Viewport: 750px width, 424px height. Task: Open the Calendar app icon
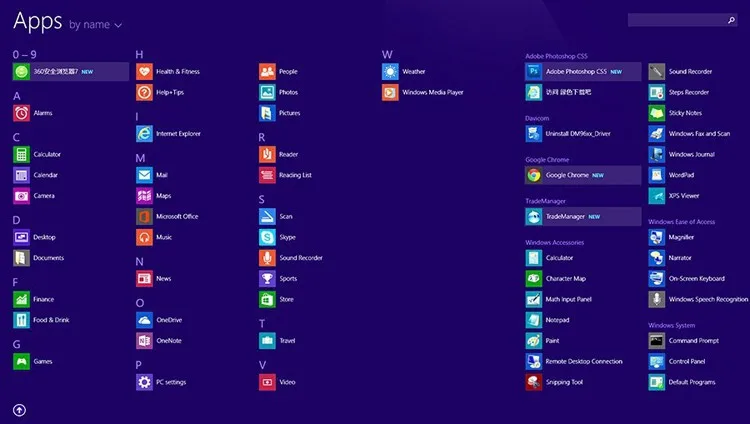(21, 175)
